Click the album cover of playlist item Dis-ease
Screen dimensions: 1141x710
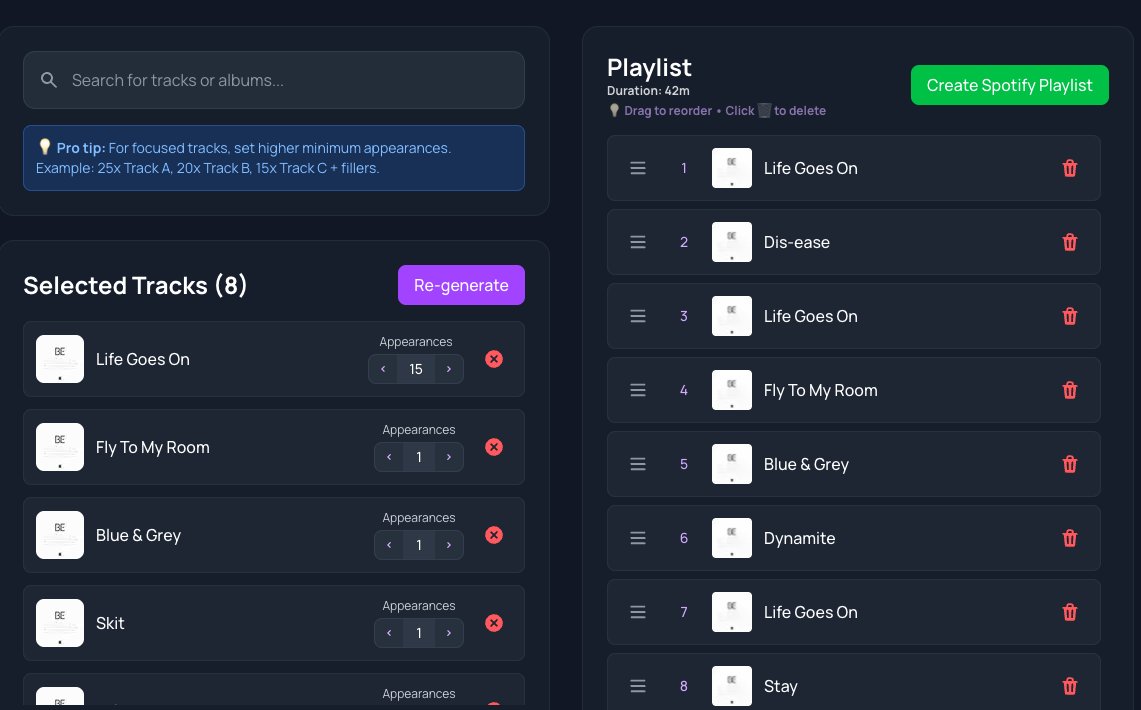[731, 242]
